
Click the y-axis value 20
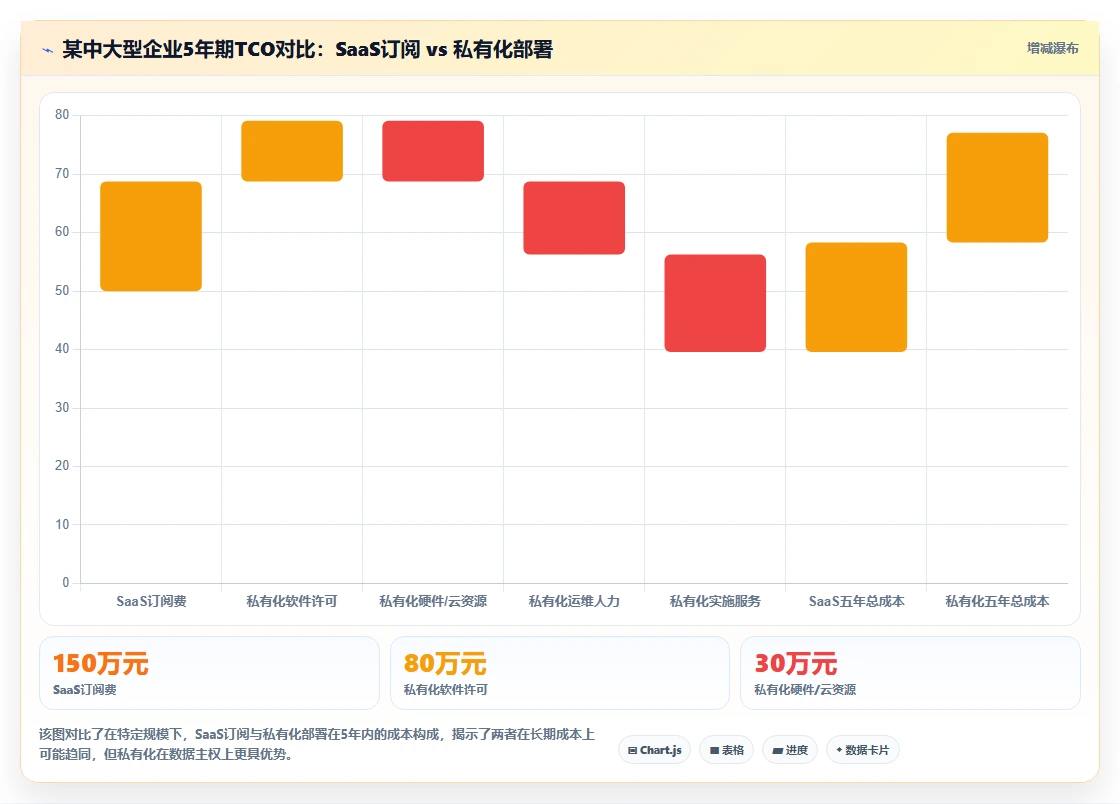pos(62,466)
